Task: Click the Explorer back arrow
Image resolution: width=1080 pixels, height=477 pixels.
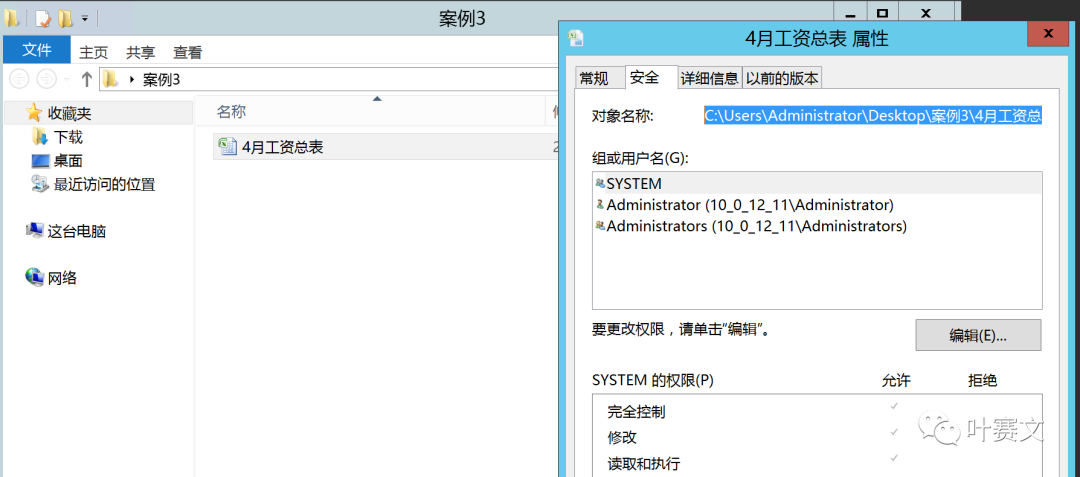Action: pyautogui.click(x=19, y=79)
